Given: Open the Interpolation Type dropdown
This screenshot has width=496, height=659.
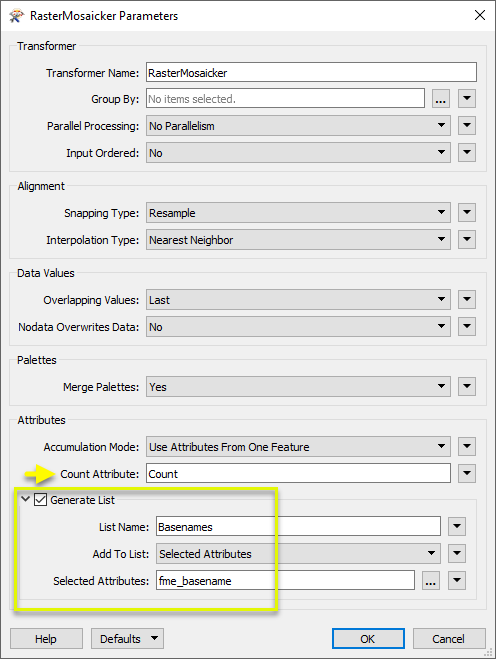Looking at the screenshot, I should (x=298, y=240).
